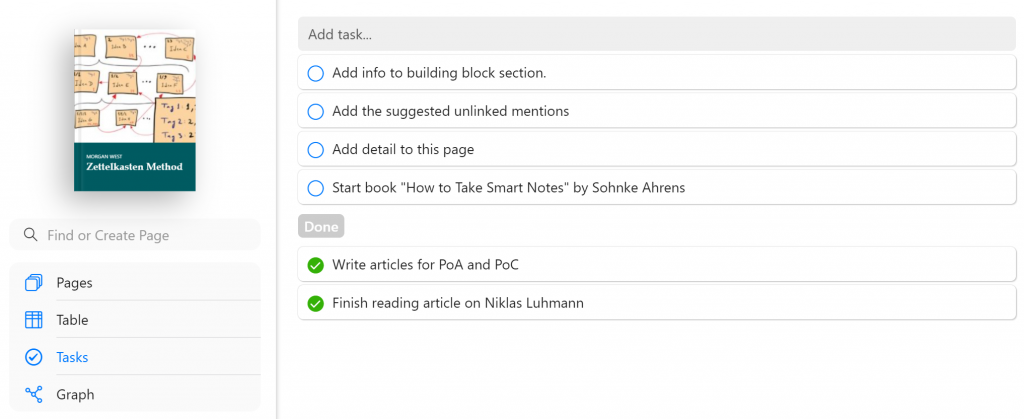Open the "Add detail to this page" task text
The image size is (1024, 419).
(x=403, y=150)
